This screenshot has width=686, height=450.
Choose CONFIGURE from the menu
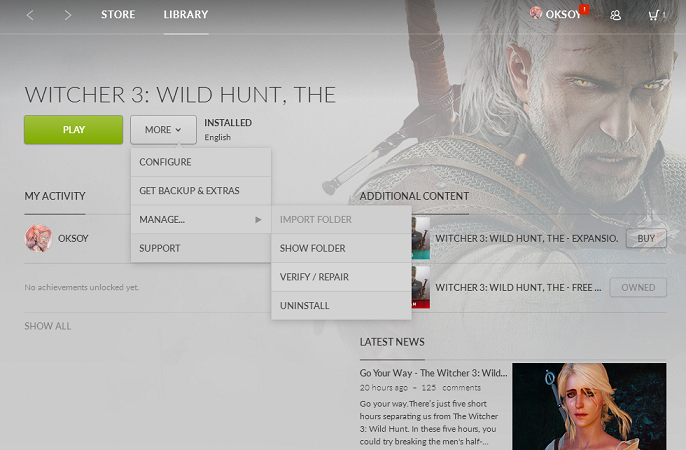tap(201, 162)
